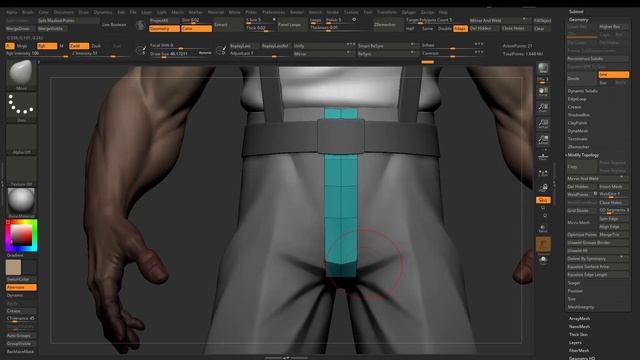Click the MergeDown button
Image resolution: width=640 pixels, height=360 pixels.
(x=19, y=29)
